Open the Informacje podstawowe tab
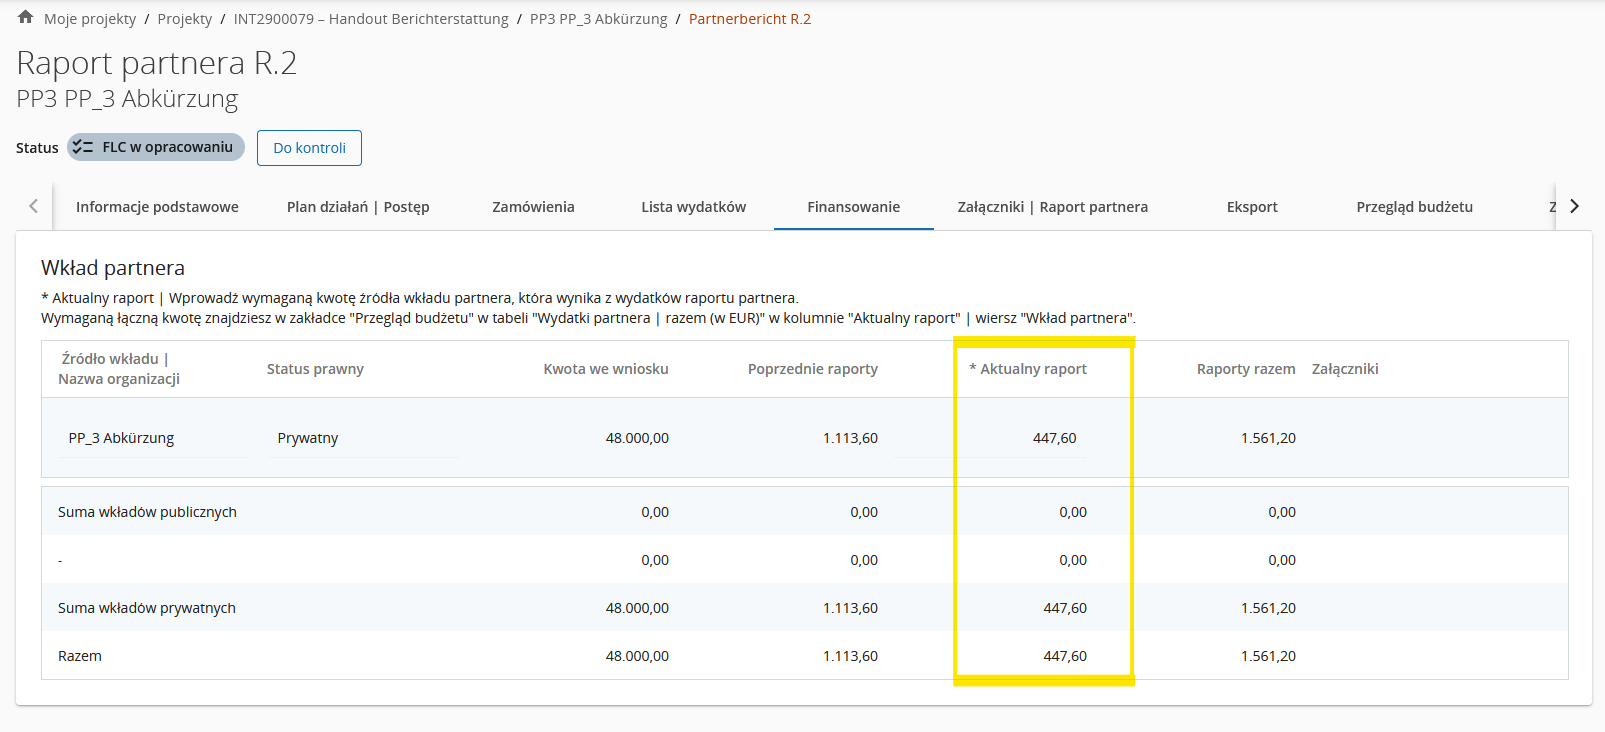The height and width of the screenshot is (732, 1605). click(x=157, y=207)
